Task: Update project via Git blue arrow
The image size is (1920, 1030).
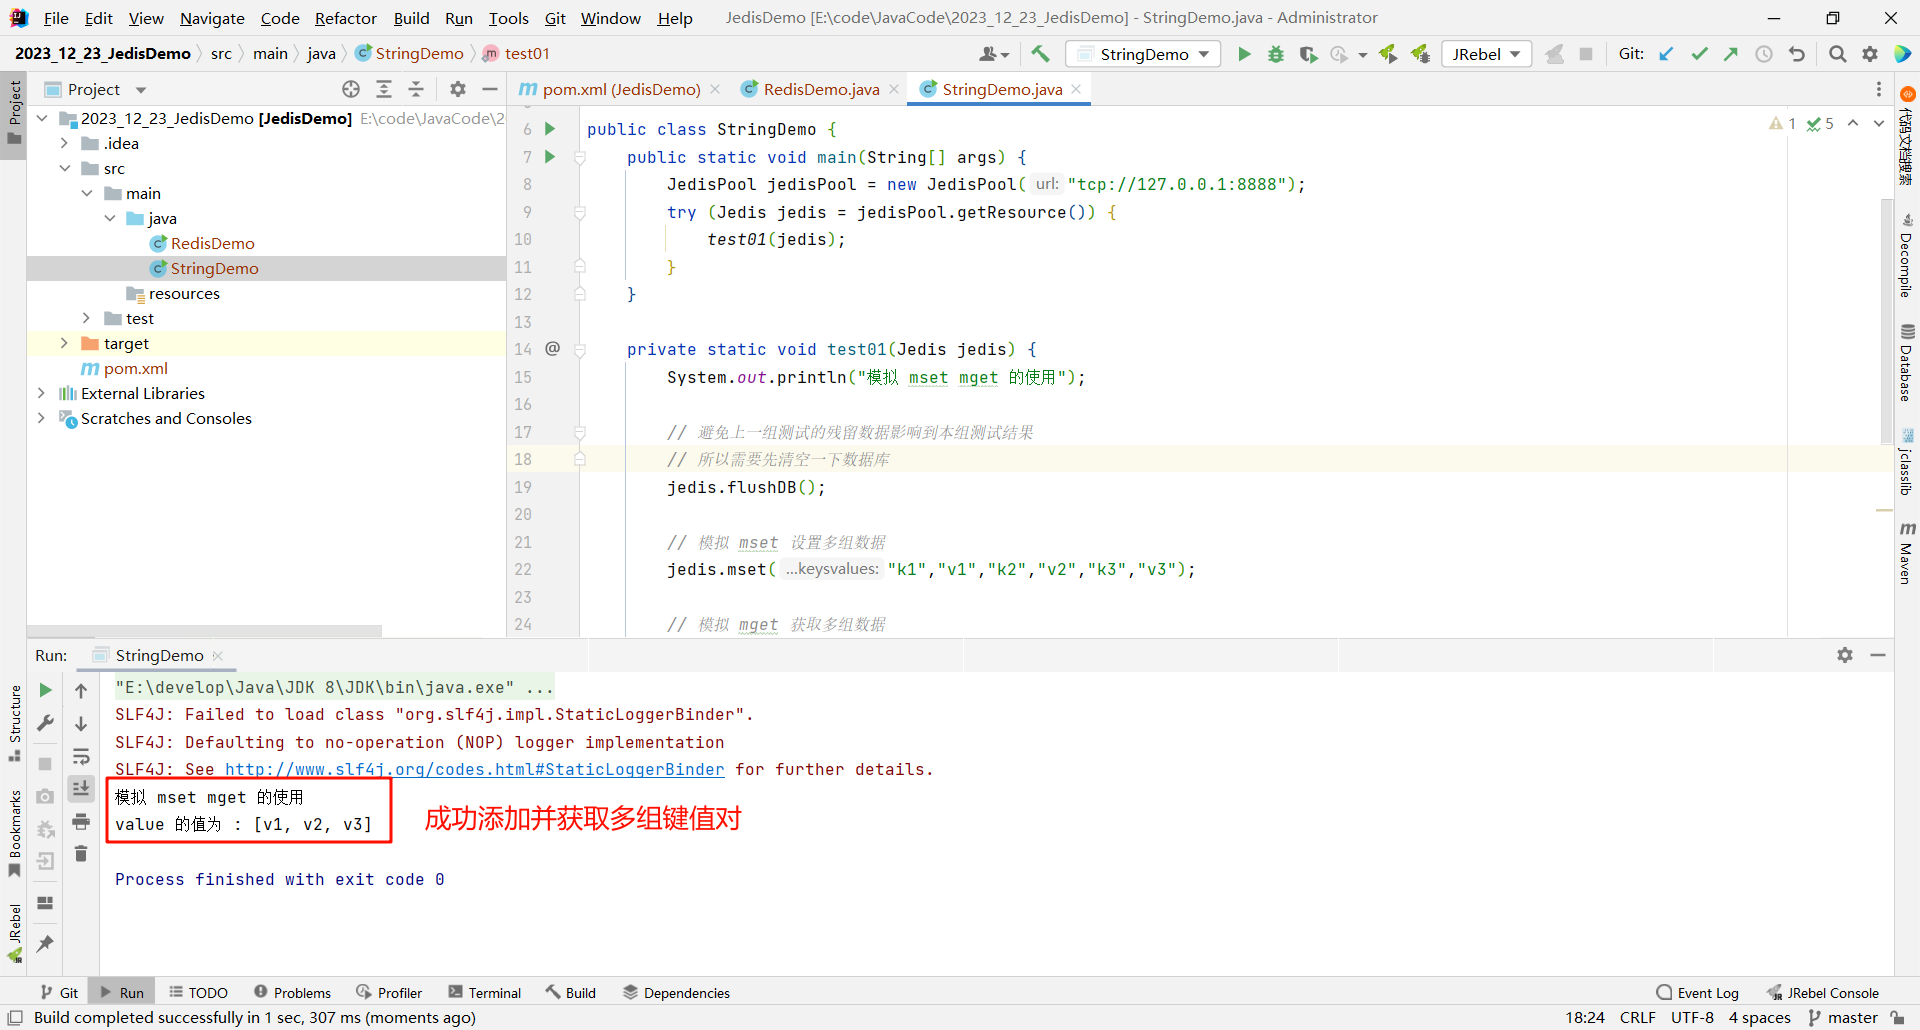Action: [1666, 54]
